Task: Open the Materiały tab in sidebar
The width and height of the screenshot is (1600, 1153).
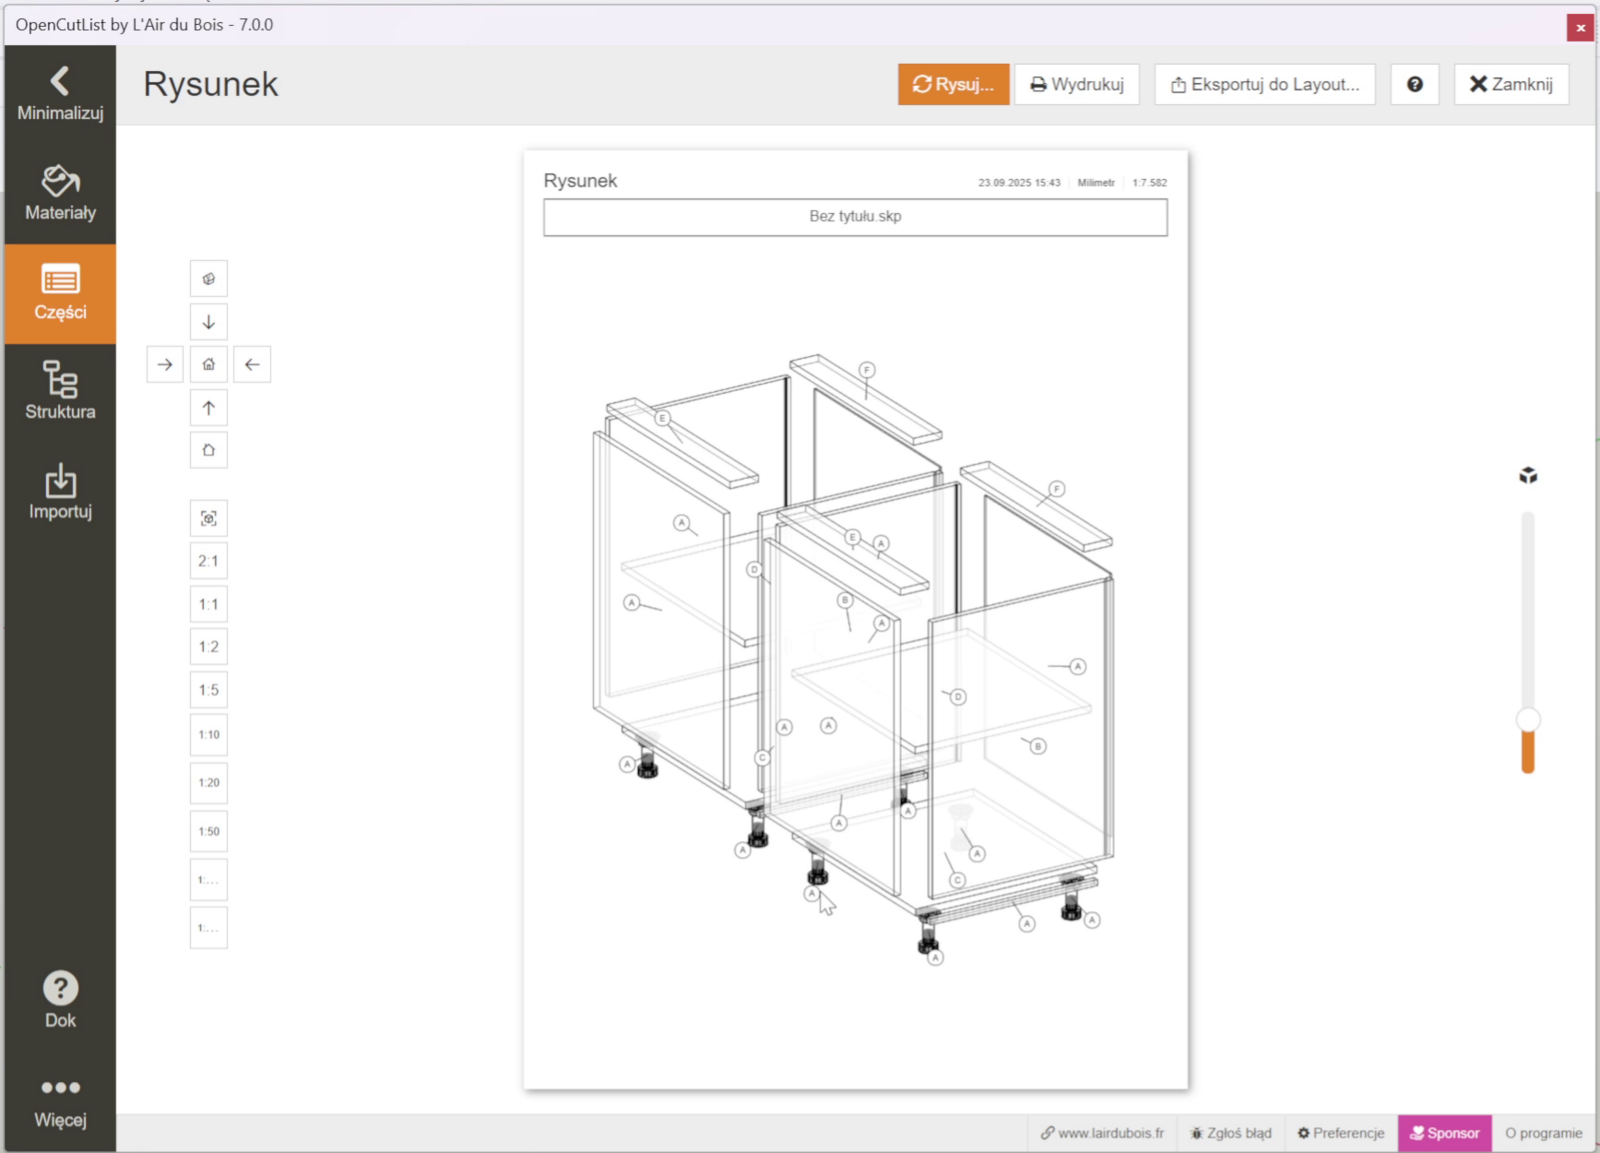Action: 60,194
